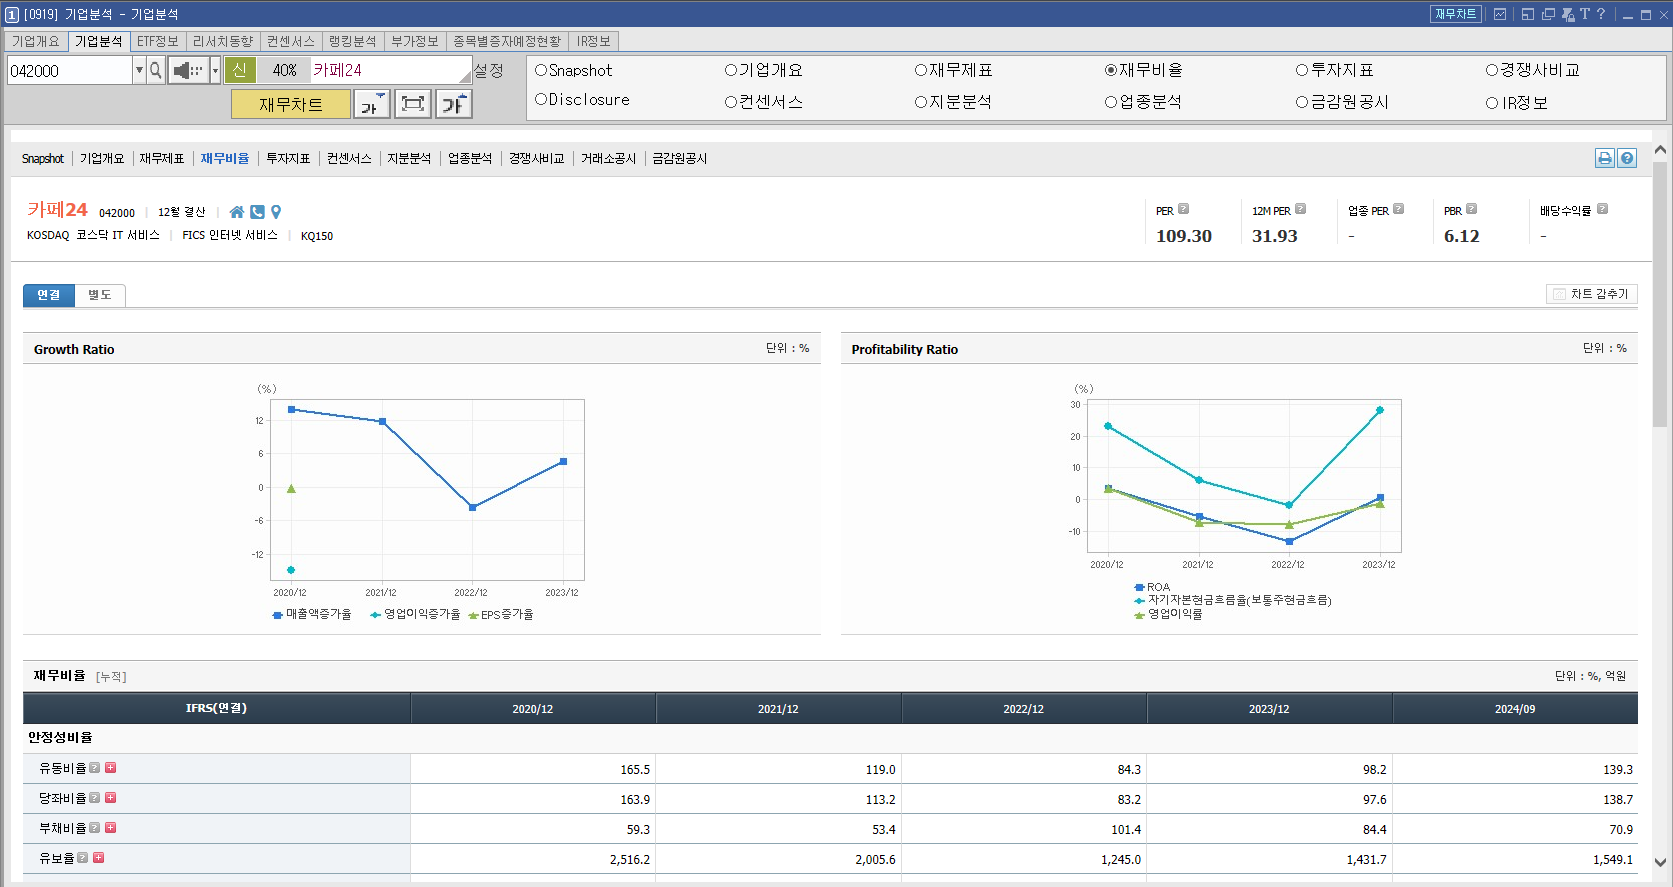Click the fit-to-screen frame icon
This screenshot has height=887, width=1673.
(x=413, y=104)
